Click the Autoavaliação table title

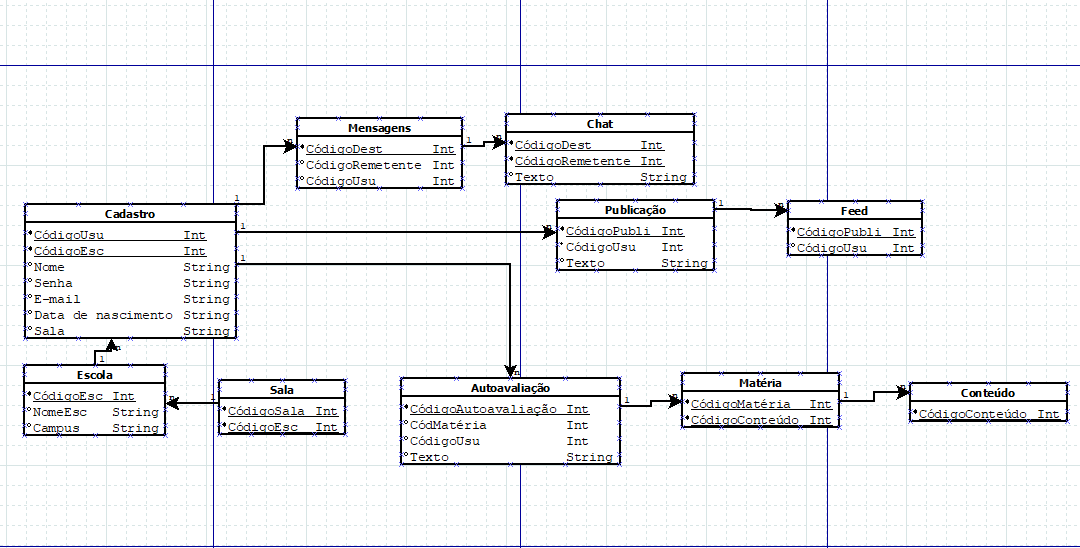[510, 387]
